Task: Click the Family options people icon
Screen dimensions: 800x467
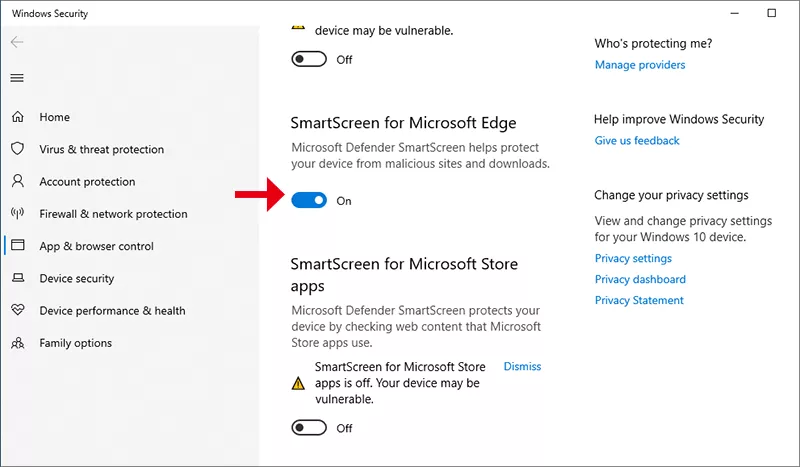Action: [18, 343]
